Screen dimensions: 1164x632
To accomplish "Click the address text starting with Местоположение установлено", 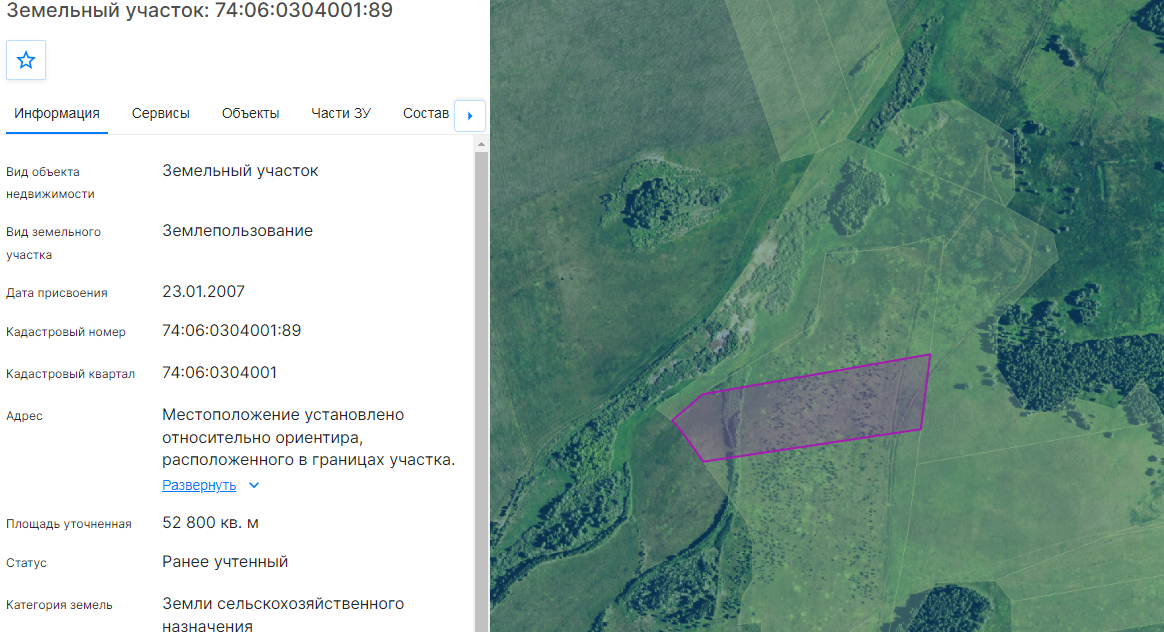I will coord(309,437).
